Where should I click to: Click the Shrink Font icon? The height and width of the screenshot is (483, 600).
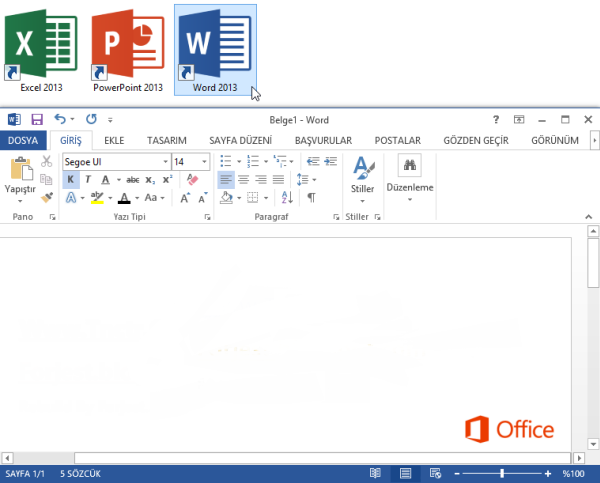coord(203,198)
